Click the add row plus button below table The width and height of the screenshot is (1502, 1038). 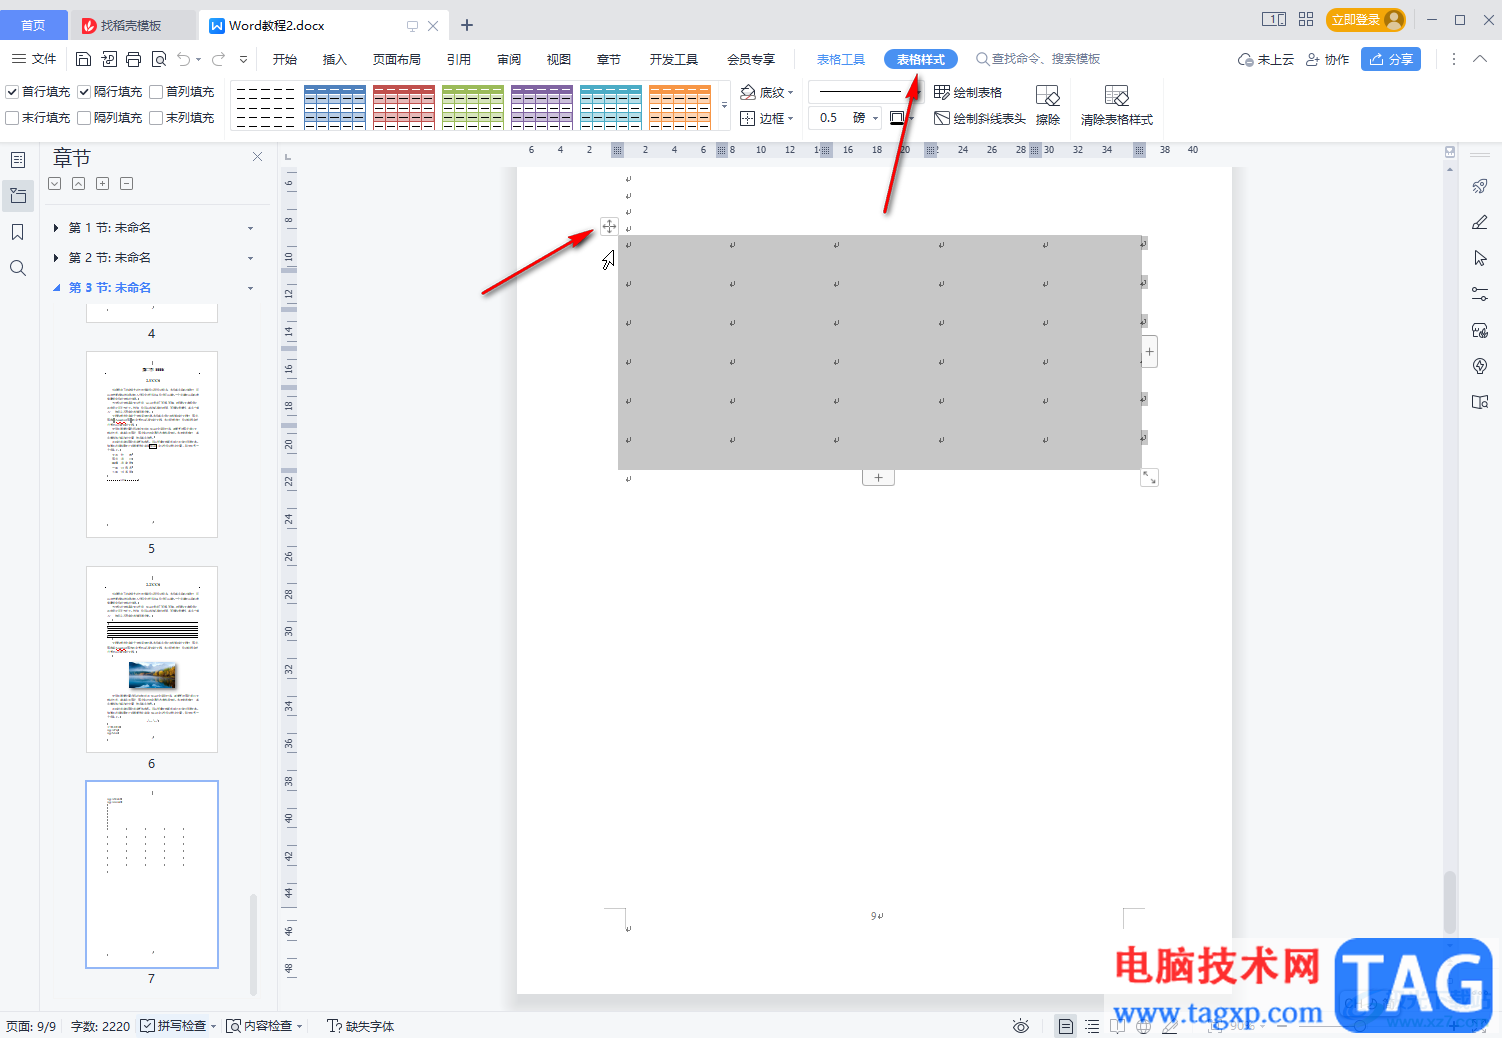click(x=878, y=478)
